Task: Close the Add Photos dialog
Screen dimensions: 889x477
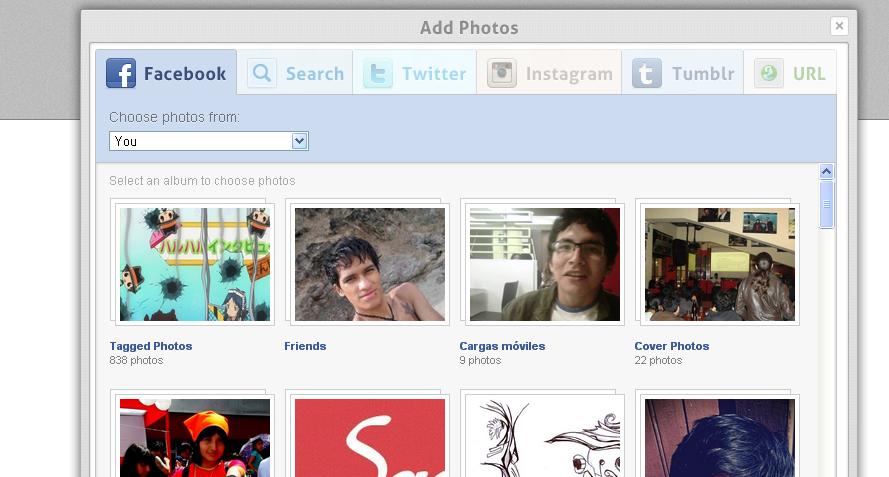Action: point(839,26)
